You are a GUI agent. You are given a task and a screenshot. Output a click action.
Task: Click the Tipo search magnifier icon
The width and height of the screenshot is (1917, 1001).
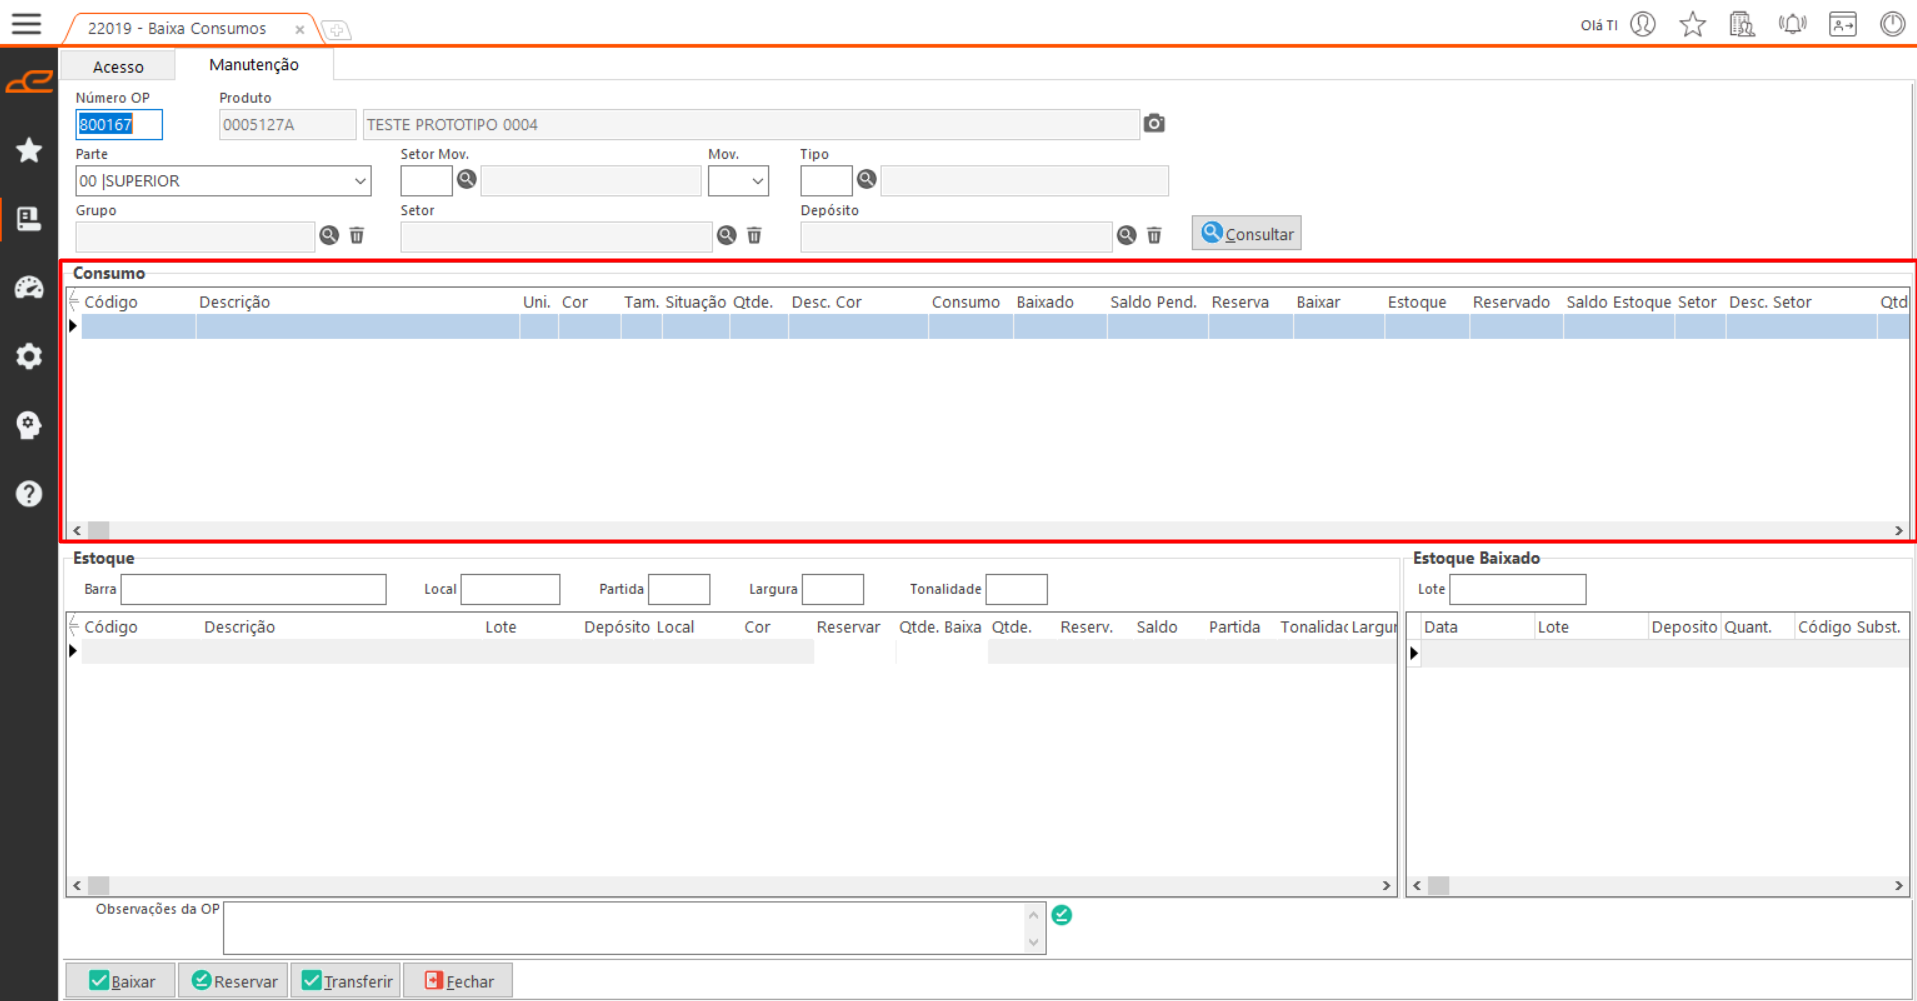pyautogui.click(x=866, y=180)
